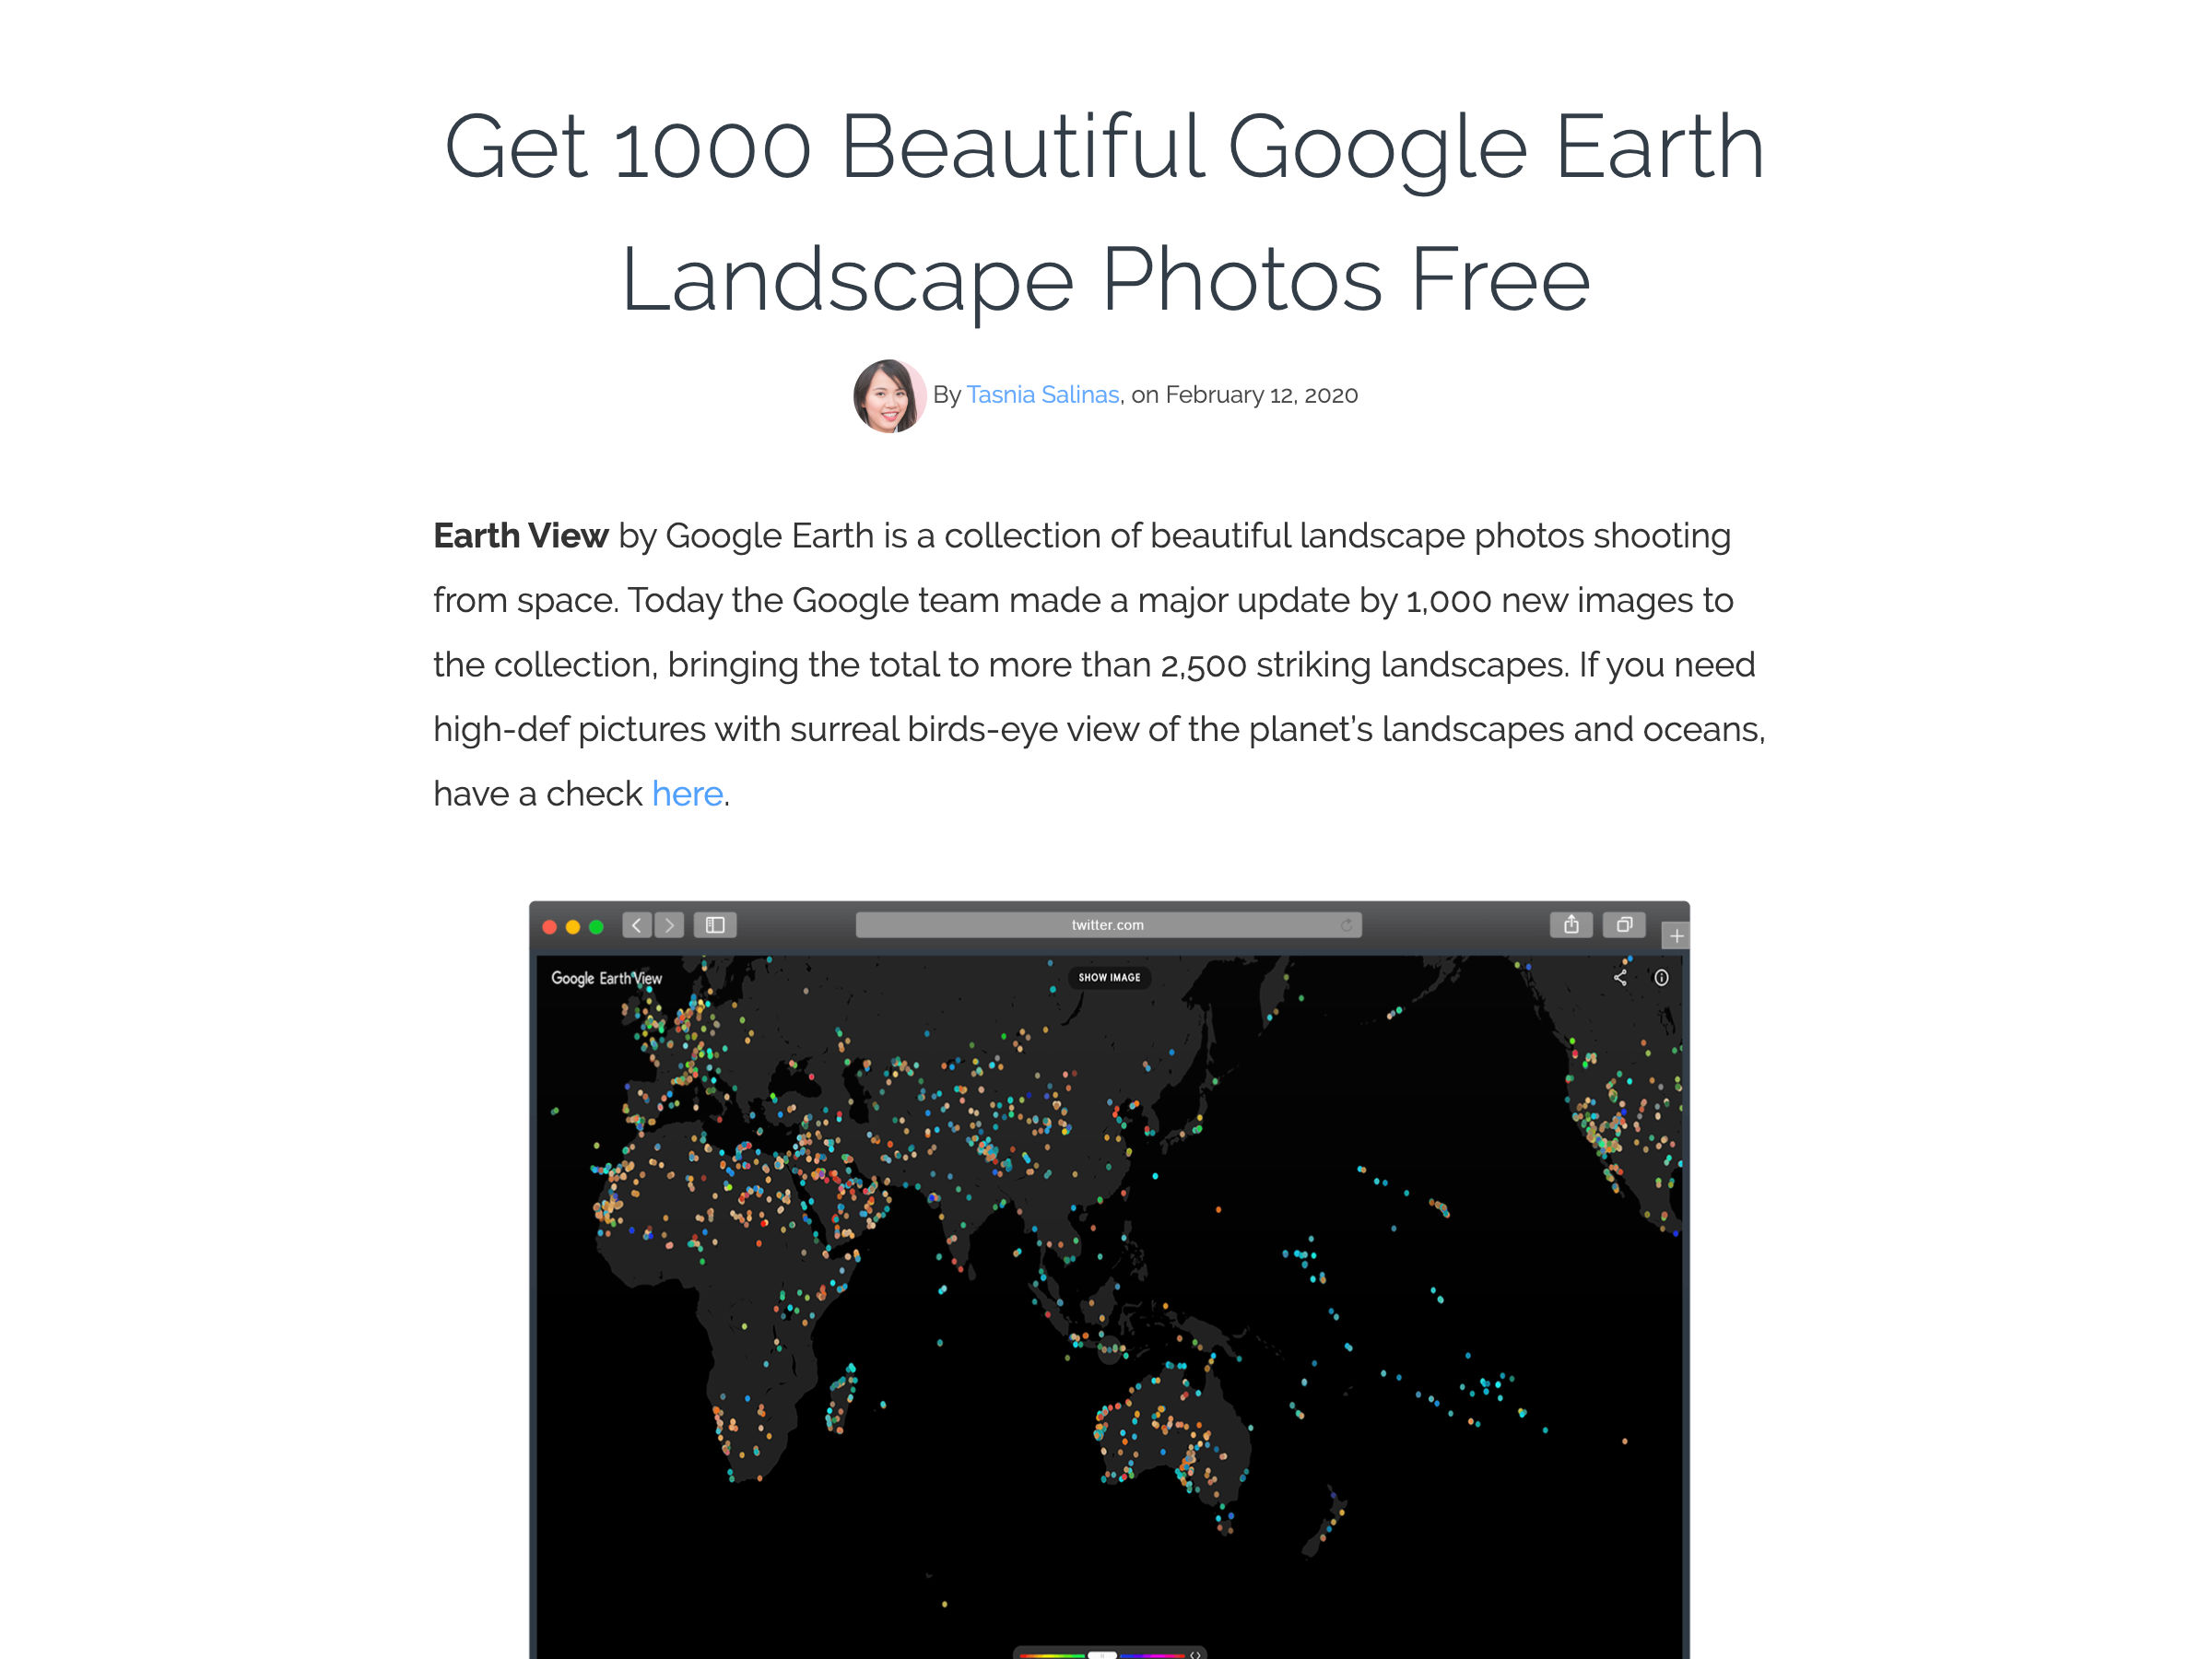Click the Earth View info icon
This screenshot has width=2212, height=1659.
point(1661,978)
